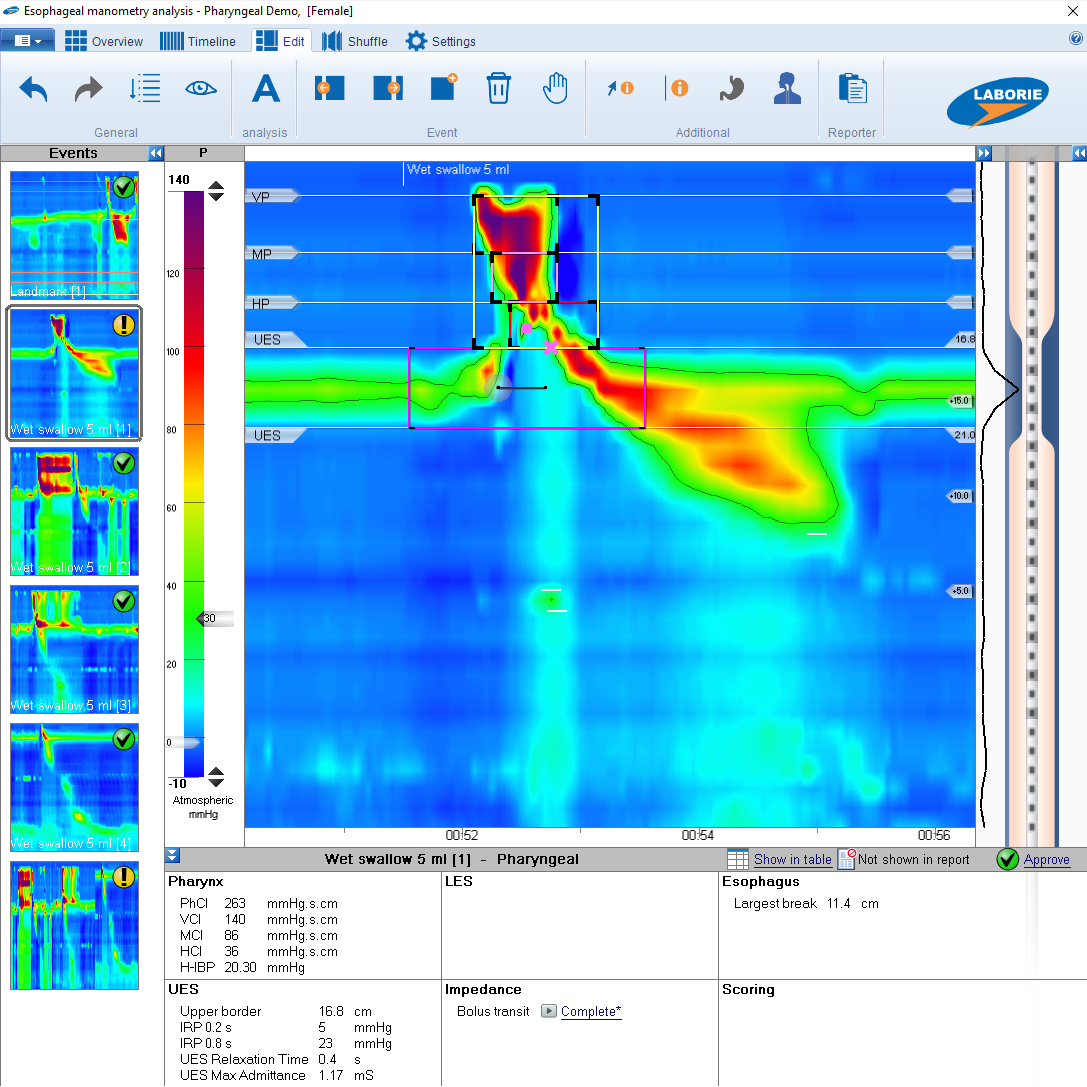
Task: Click the 30 mmHg isobaric contour slider
Action: click(215, 618)
